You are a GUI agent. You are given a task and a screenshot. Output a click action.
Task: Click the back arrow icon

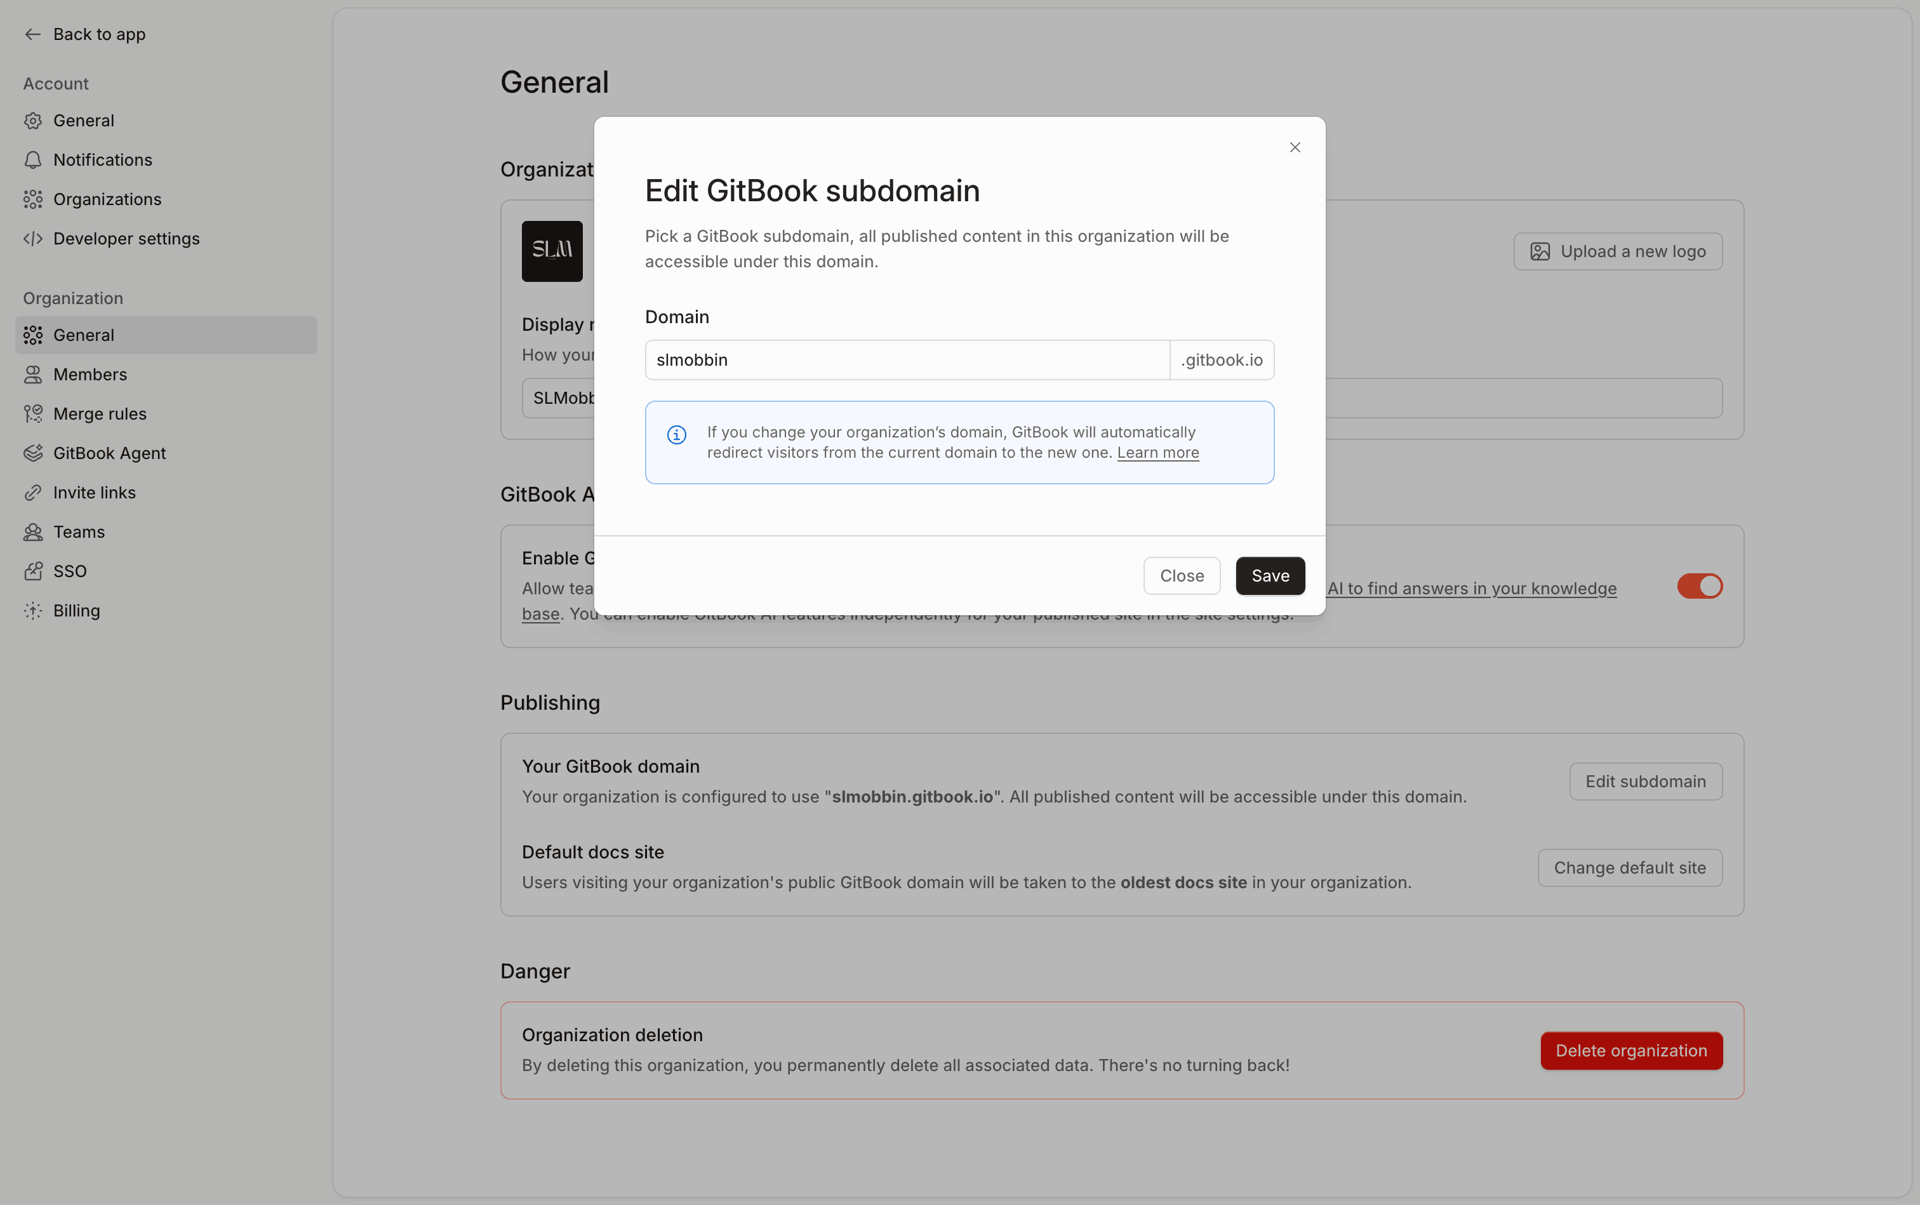pos(33,34)
